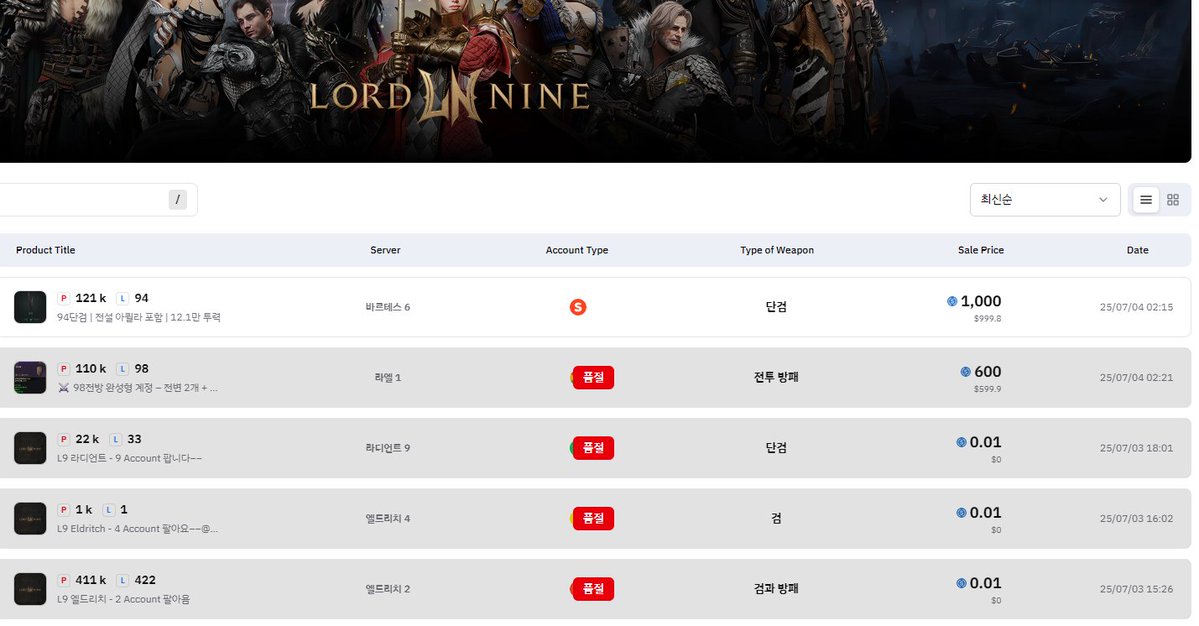Open listing 'L9 Eldritch - 4 Account'
The height and width of the screenshot is (626, 1199).
click(138, 528)
